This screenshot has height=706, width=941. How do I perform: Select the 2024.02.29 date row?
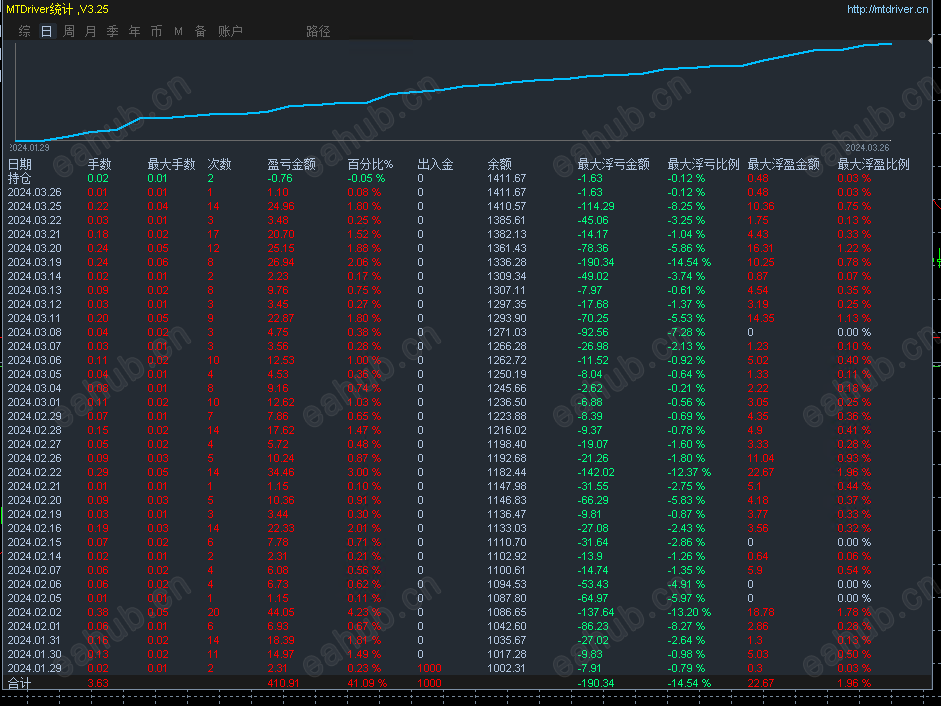pyautogui.click(x=34, y=417)
